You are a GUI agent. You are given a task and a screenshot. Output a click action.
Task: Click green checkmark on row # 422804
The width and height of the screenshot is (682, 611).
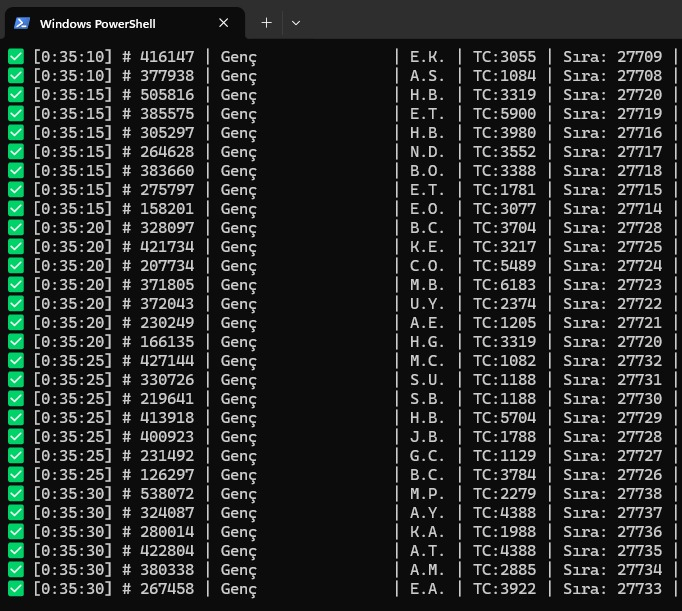(x=16, y=551)
